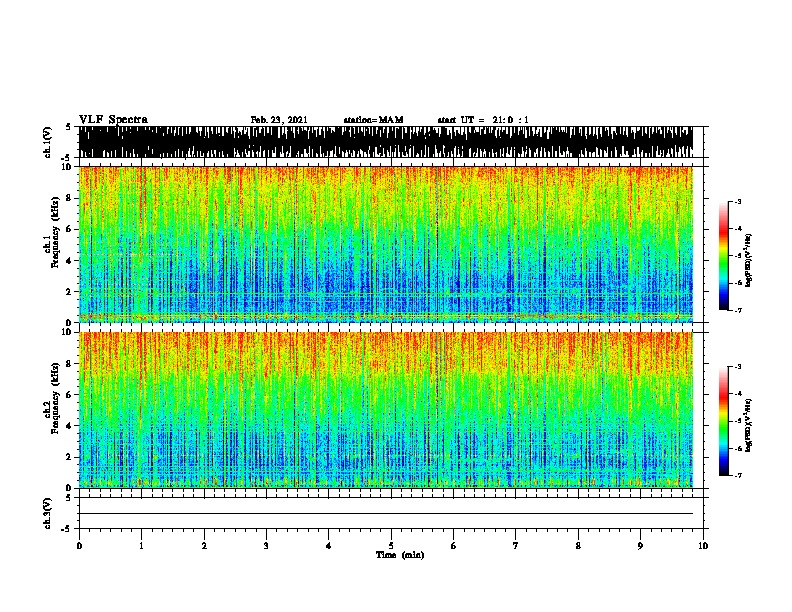Click the time axis tick label "3"
Viewport: 792px width, 612px height.
pos(266,545)
